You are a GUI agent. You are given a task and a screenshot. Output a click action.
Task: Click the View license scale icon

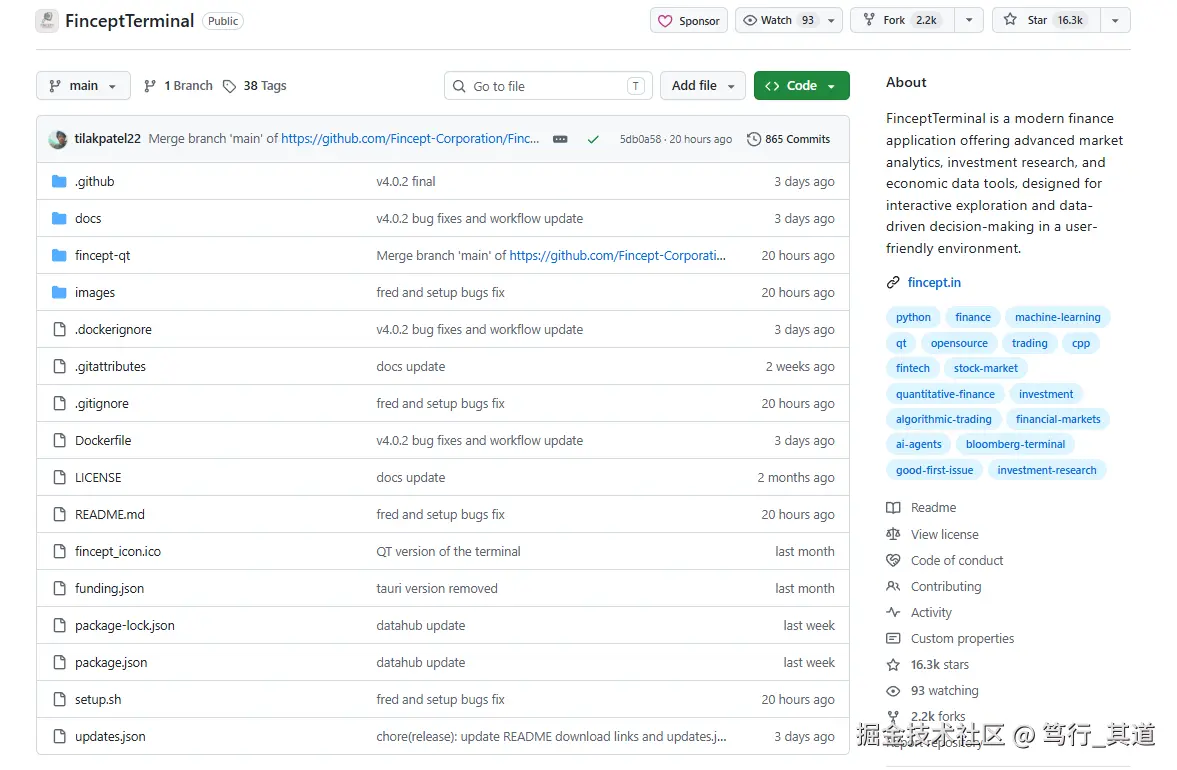[893, 534]
